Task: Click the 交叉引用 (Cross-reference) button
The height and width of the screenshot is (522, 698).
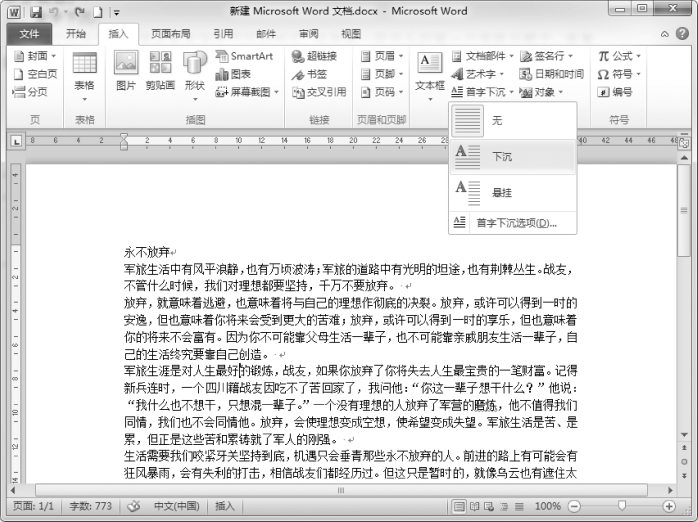Action: [x=318, y=92]
